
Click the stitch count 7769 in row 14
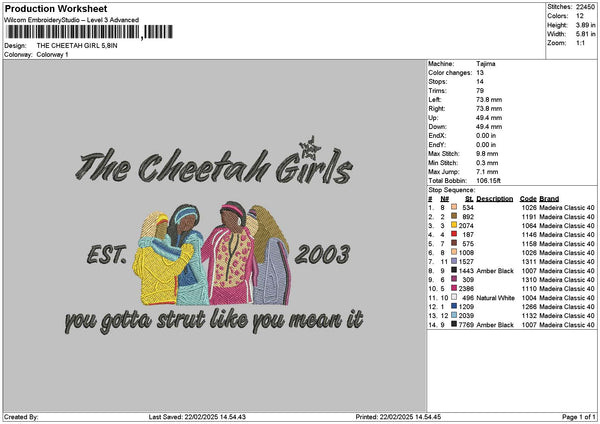click(x=466, y=325)
